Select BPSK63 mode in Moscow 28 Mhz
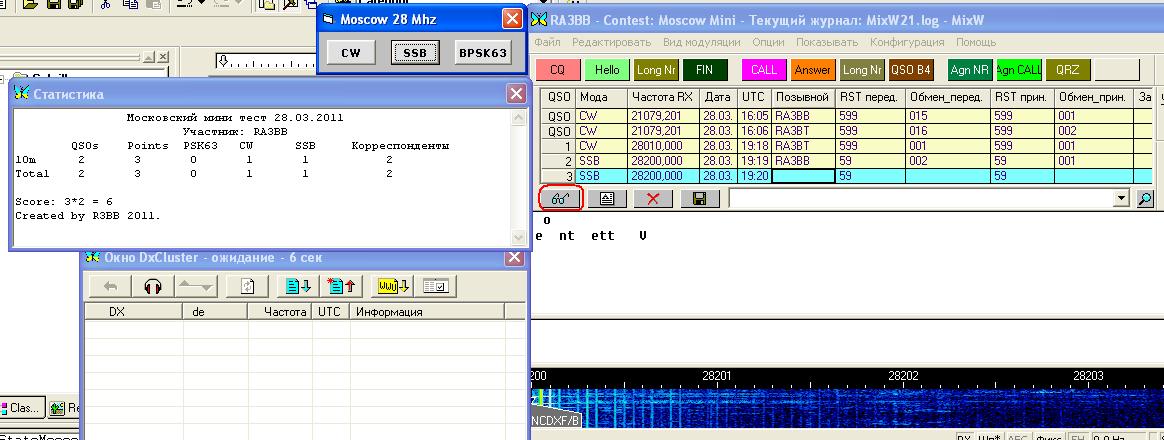Image resolution: width=1164 pixels, height=440 pixels. pyautogui.click(x=482, y=53)
